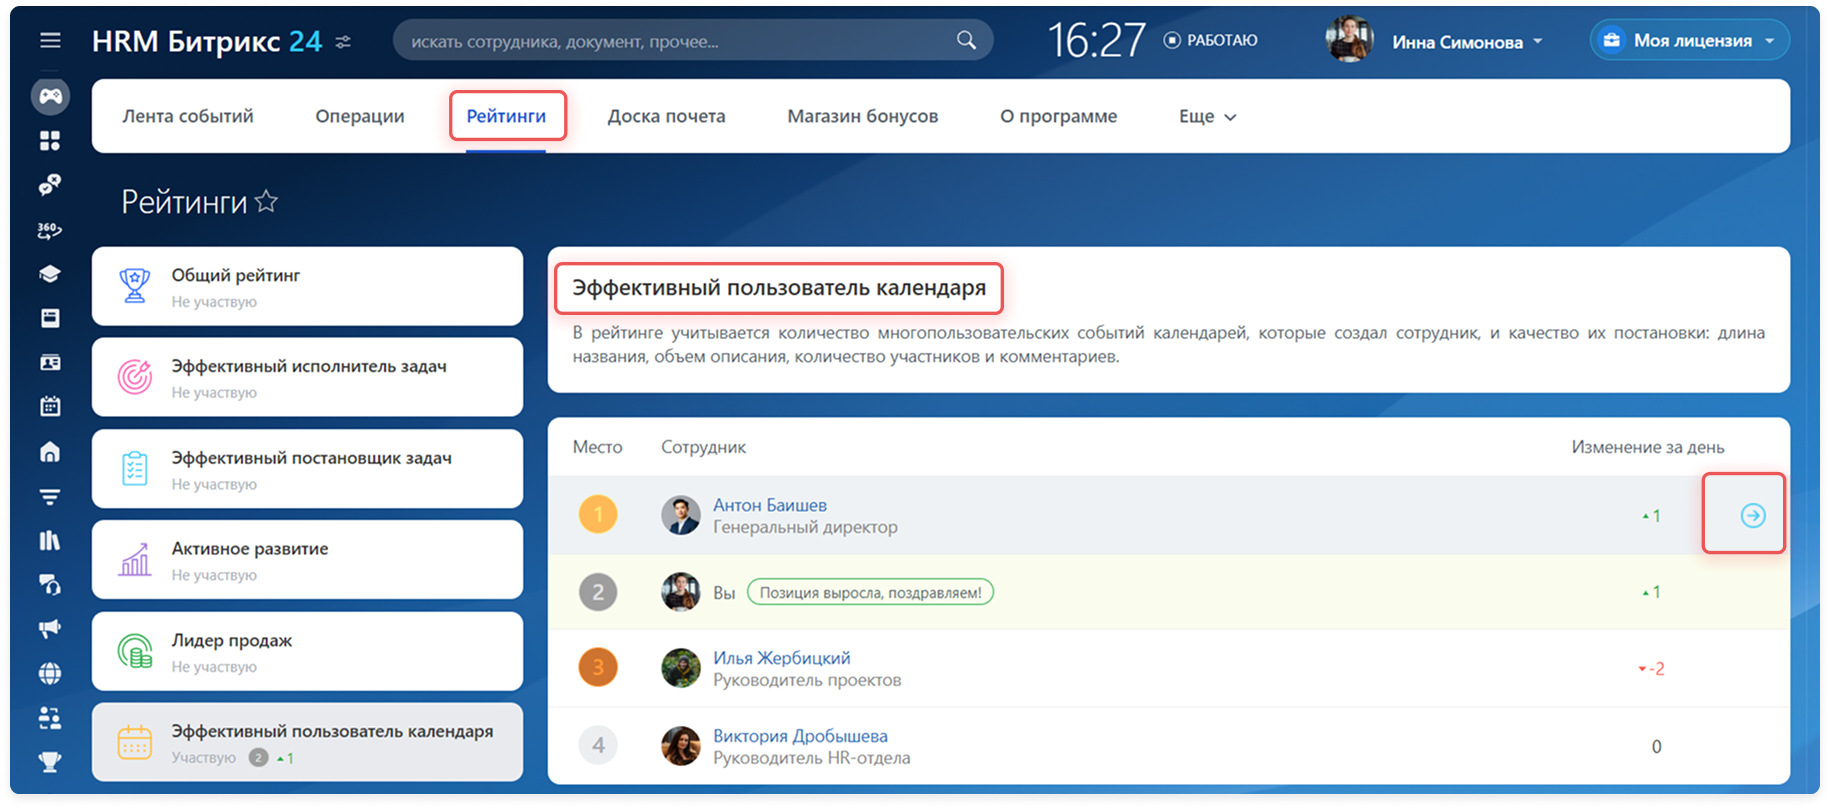This screenshot has height=809, width=1830.
Task: Click the megaphone icon in sidebar
Action: [x=50, y=628]
